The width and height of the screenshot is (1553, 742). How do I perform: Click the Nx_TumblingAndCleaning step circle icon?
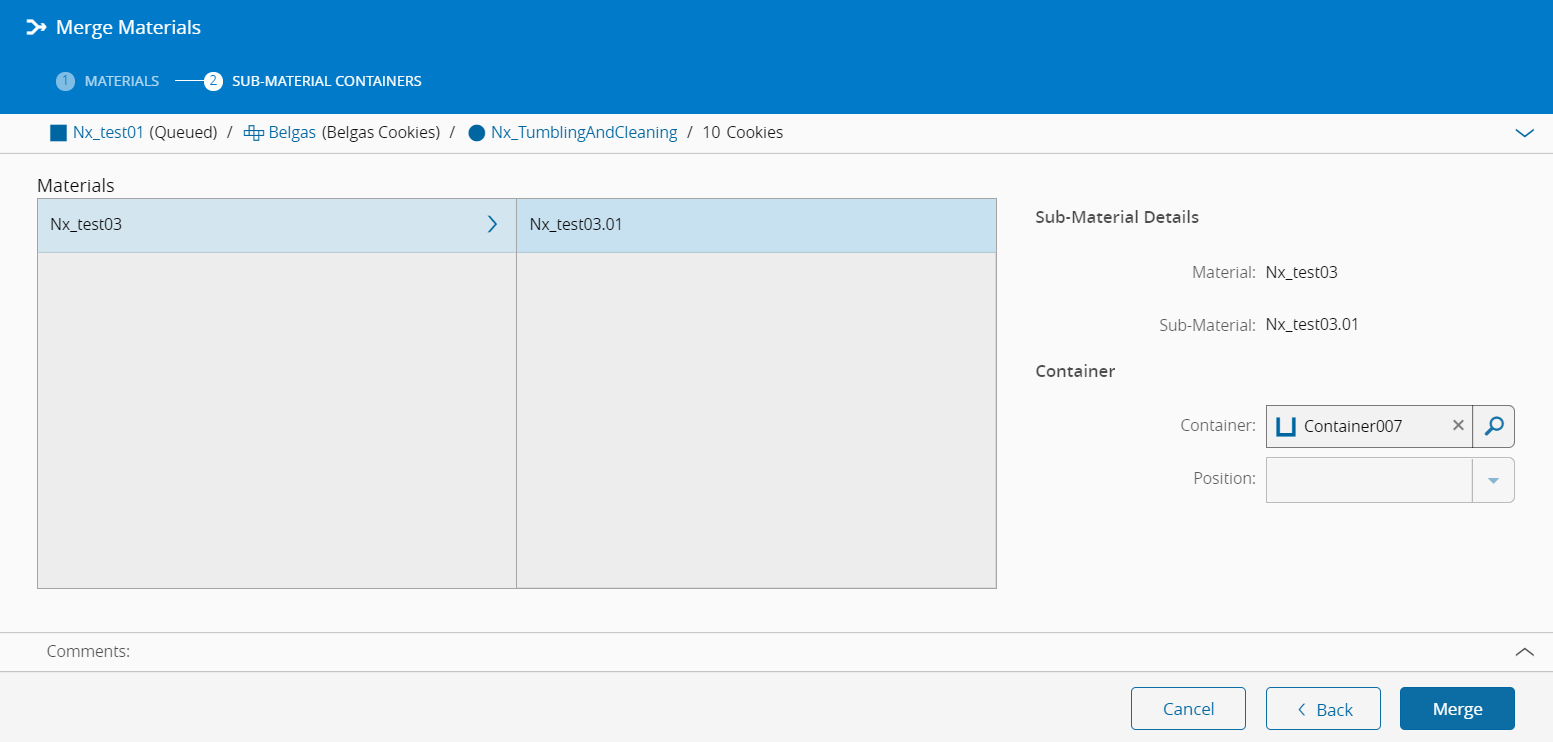click(477, 132)
